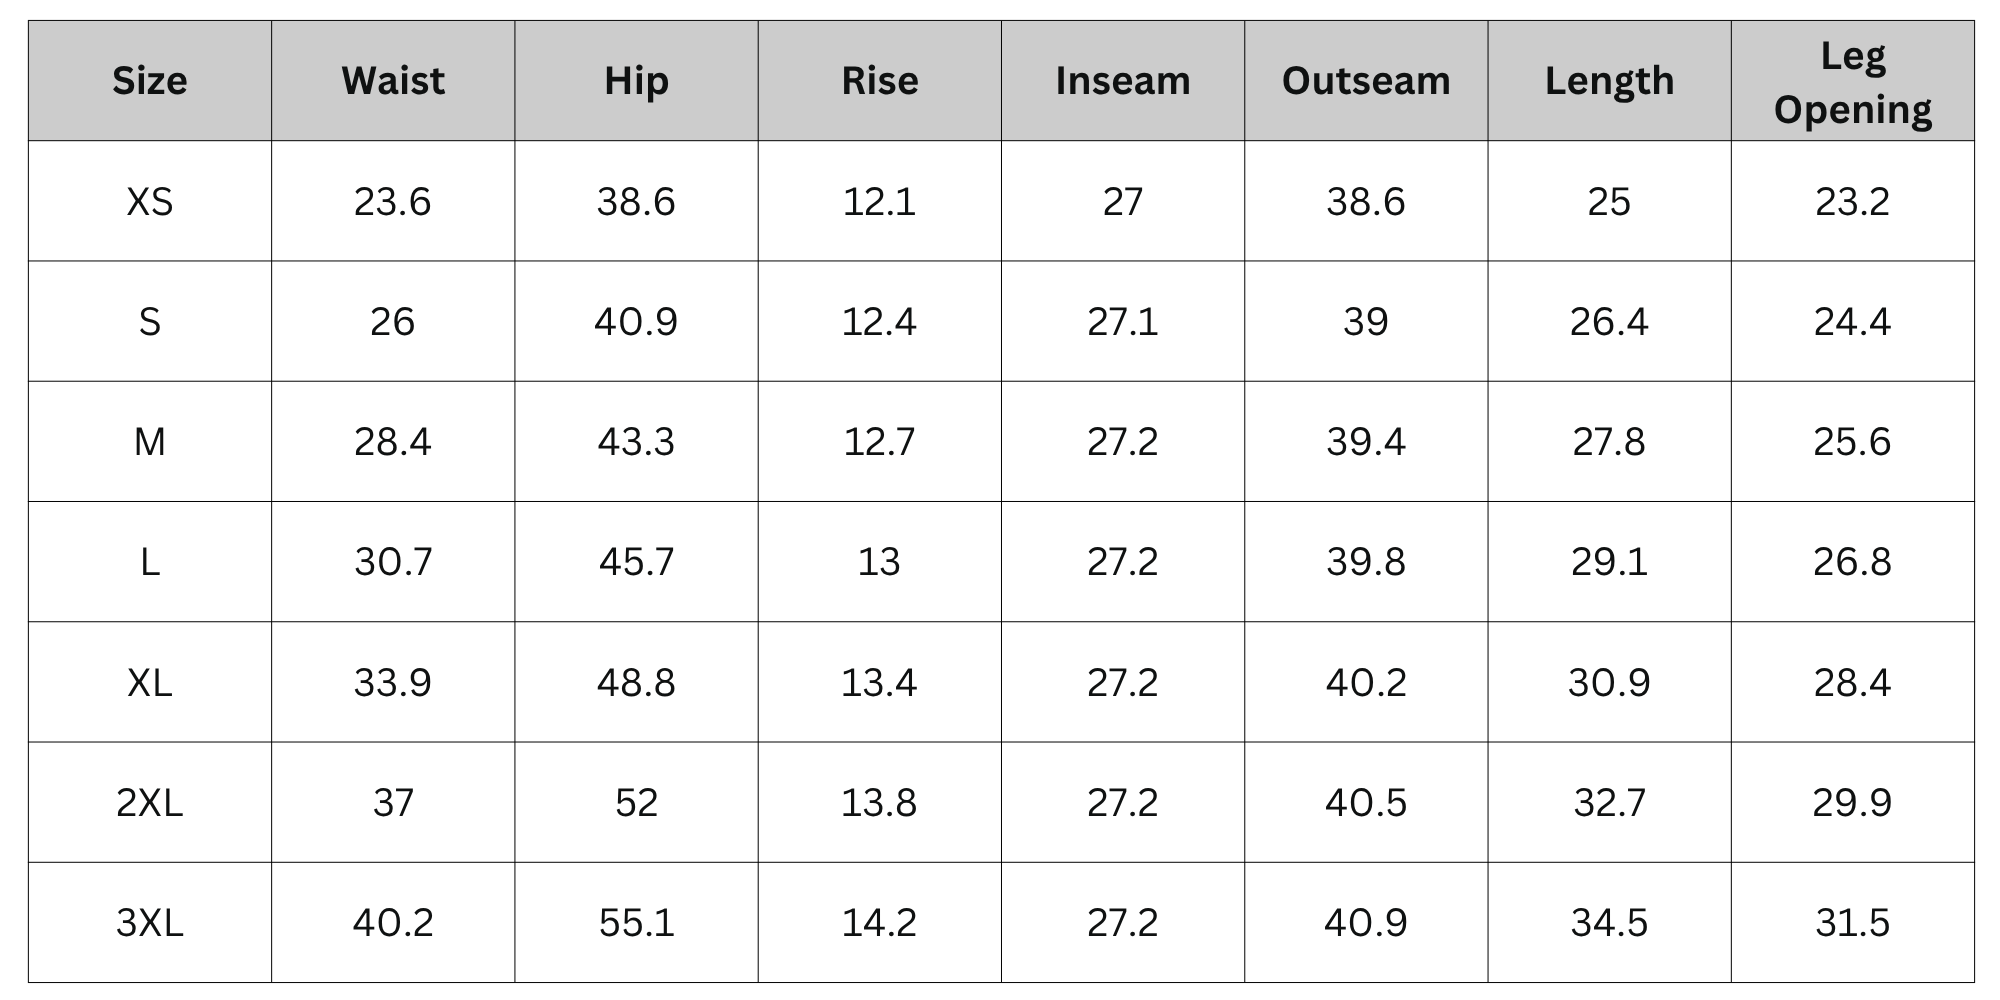Click the L rise value 13

coord(879,562)
